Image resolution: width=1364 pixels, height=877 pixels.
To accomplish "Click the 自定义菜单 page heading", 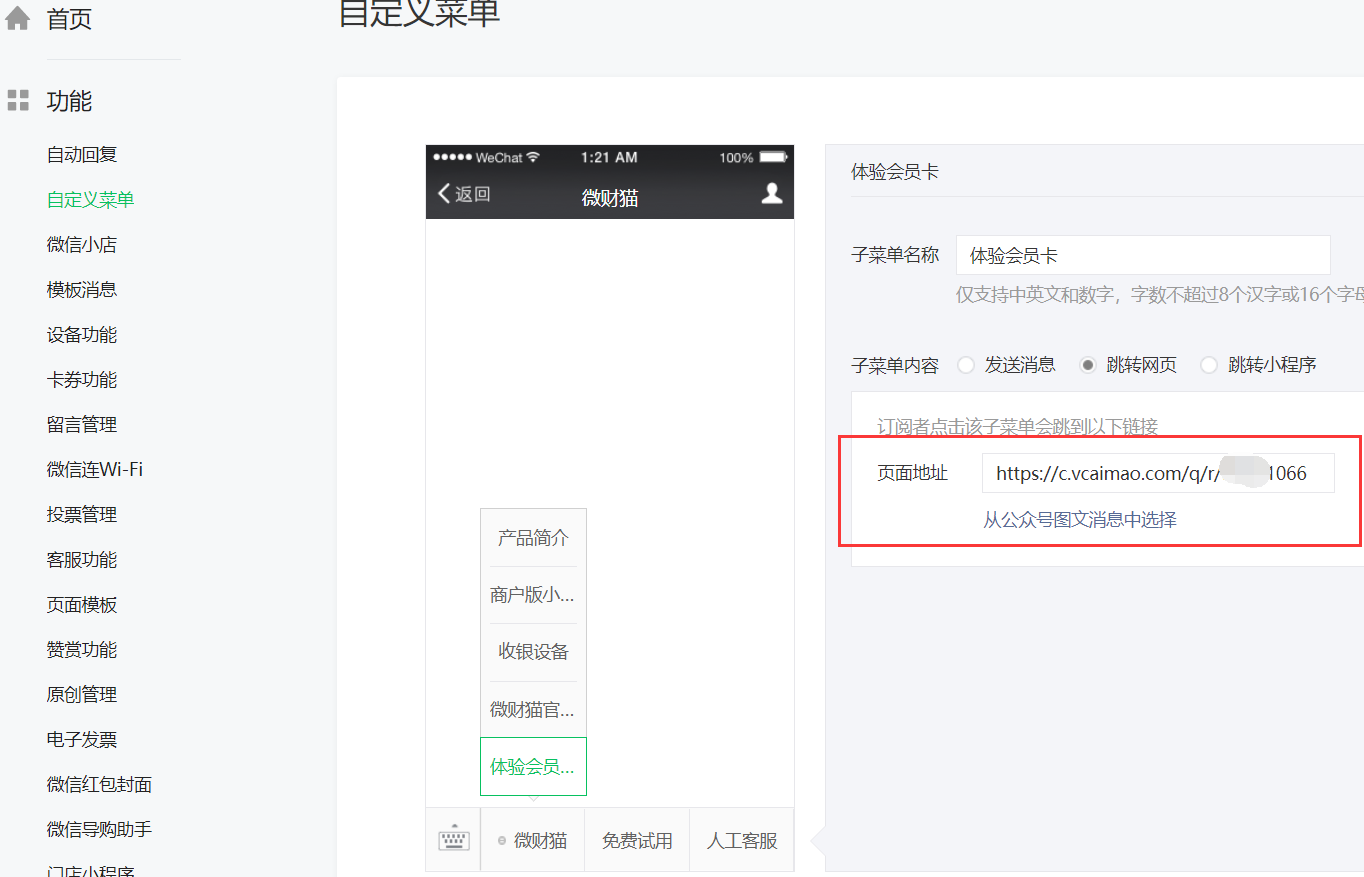I will 420,12.
